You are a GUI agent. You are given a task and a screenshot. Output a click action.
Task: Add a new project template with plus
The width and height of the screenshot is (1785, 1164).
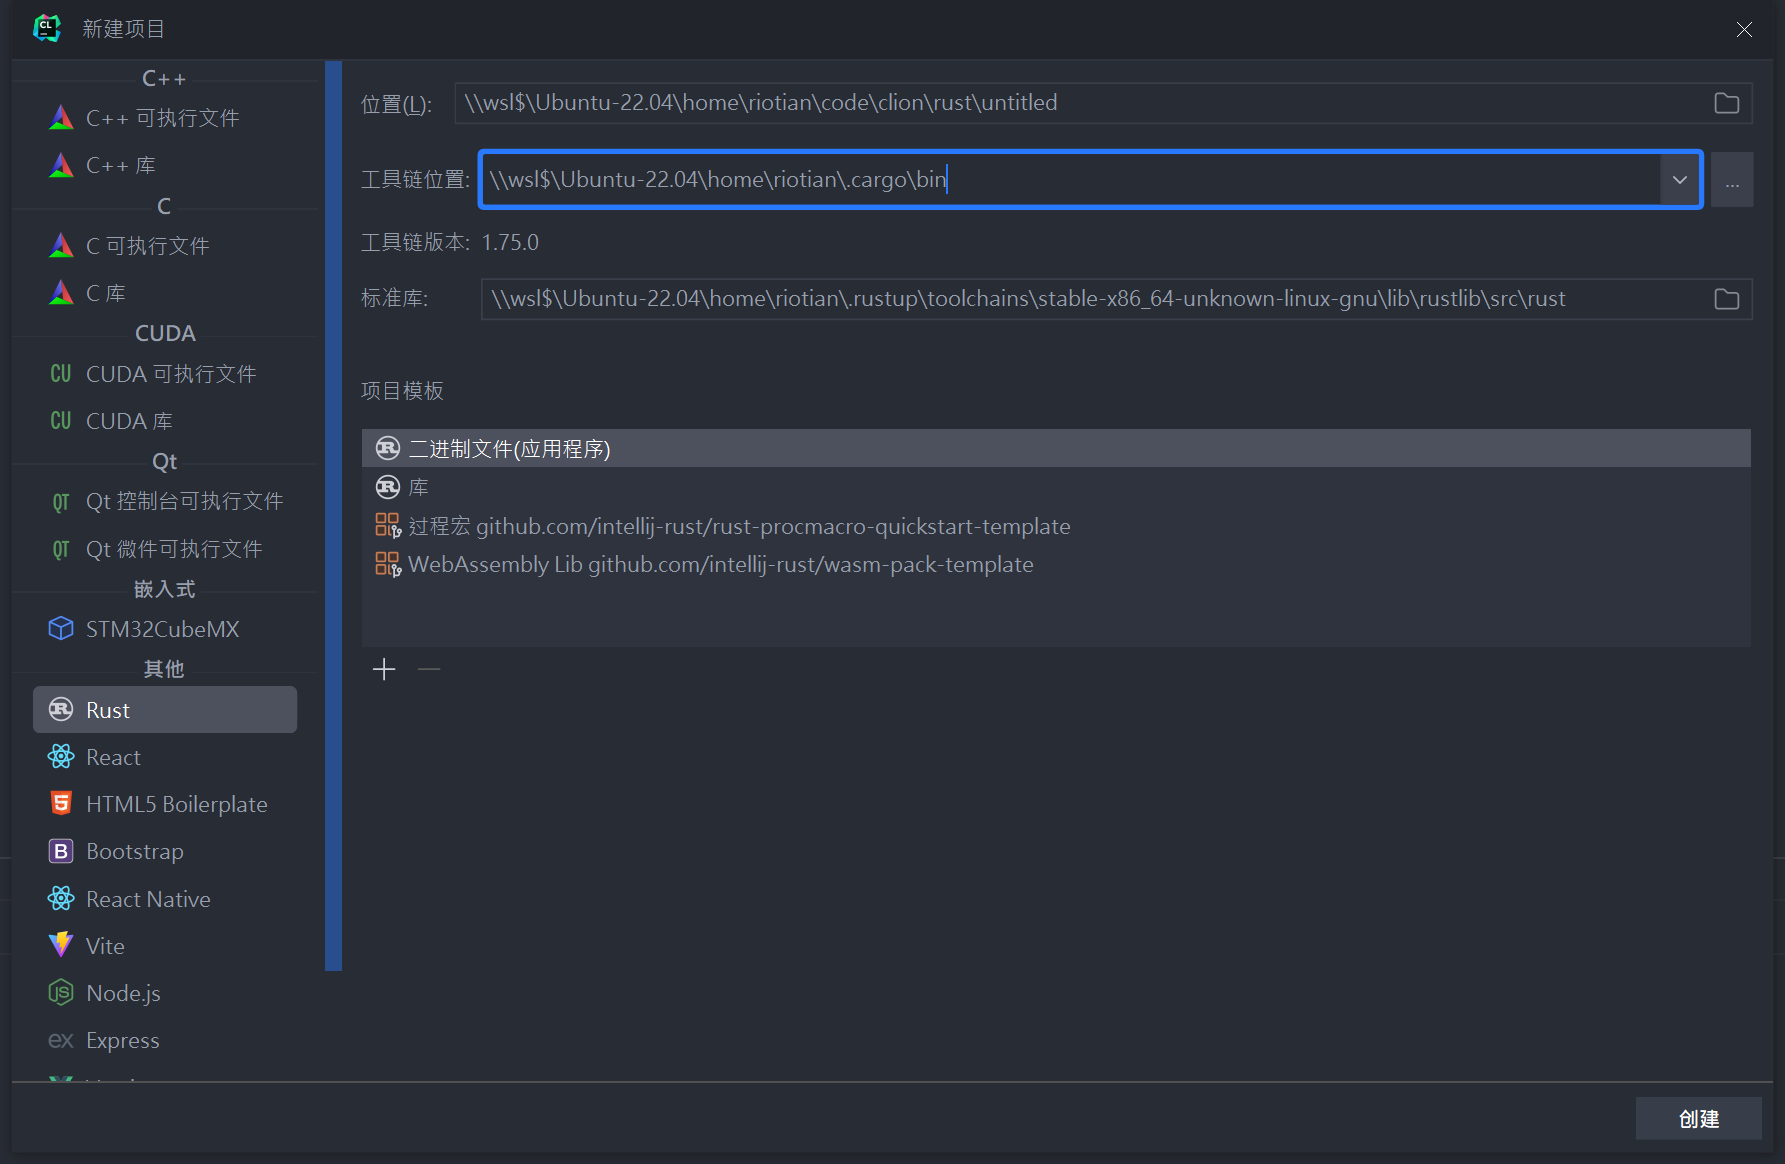(384, 669)
